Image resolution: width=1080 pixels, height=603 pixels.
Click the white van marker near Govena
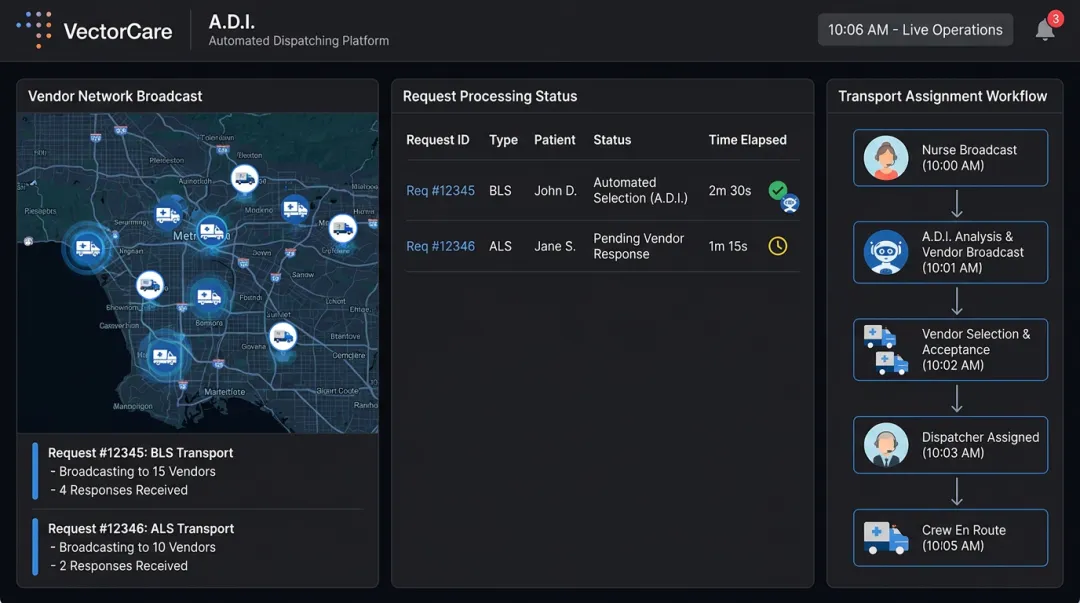click(x=282, y=336)
